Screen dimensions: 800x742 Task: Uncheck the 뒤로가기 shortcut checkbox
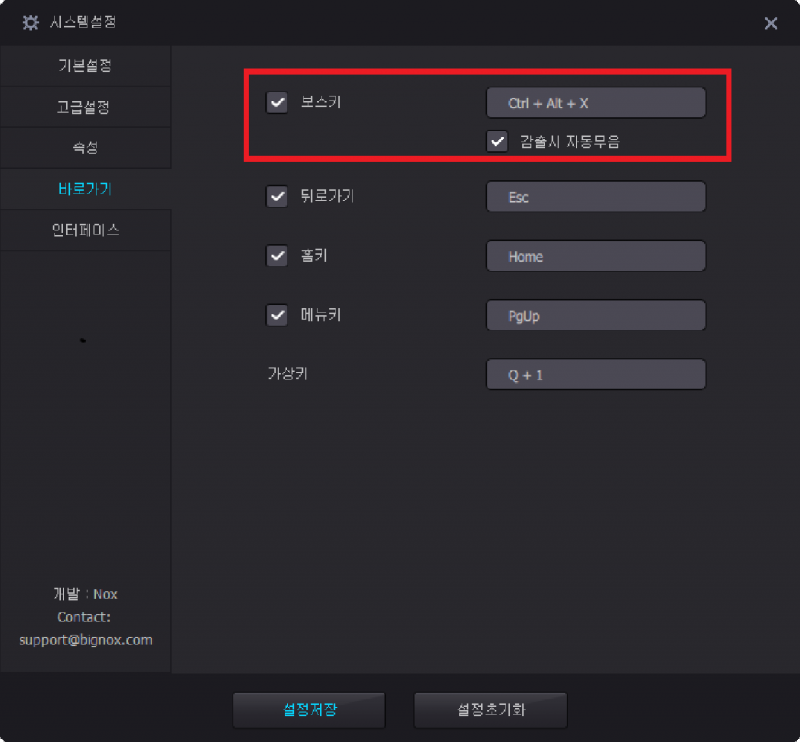coord(277,196)
